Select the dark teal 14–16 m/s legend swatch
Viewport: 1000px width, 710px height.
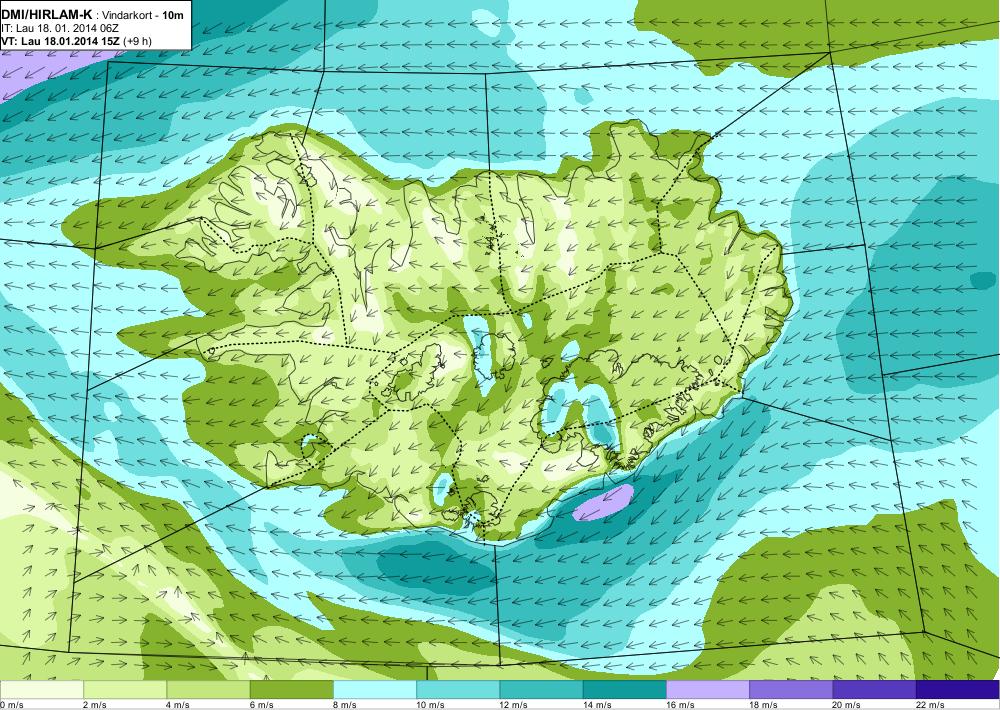[625, 690]
